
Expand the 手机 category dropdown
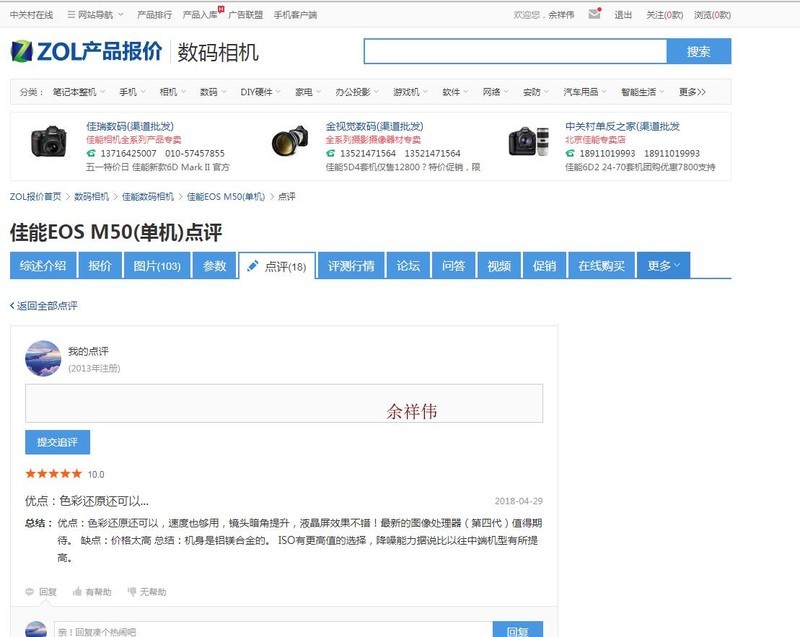click(132, 92)
